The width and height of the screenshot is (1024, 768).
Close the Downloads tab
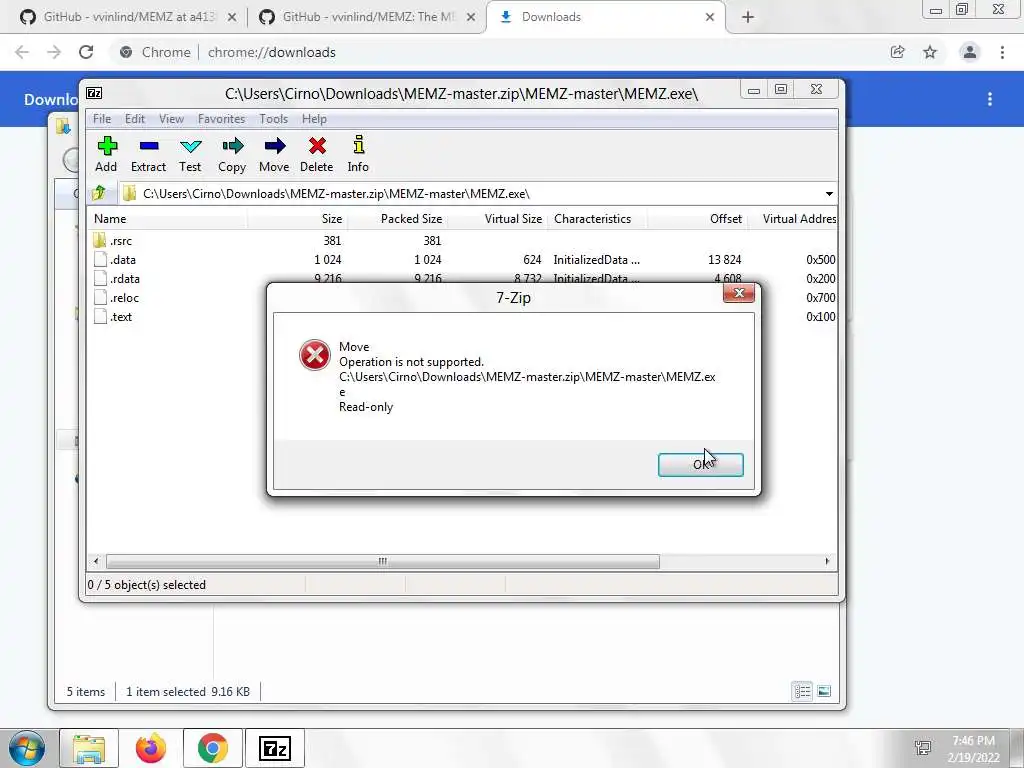pos(710,18)
